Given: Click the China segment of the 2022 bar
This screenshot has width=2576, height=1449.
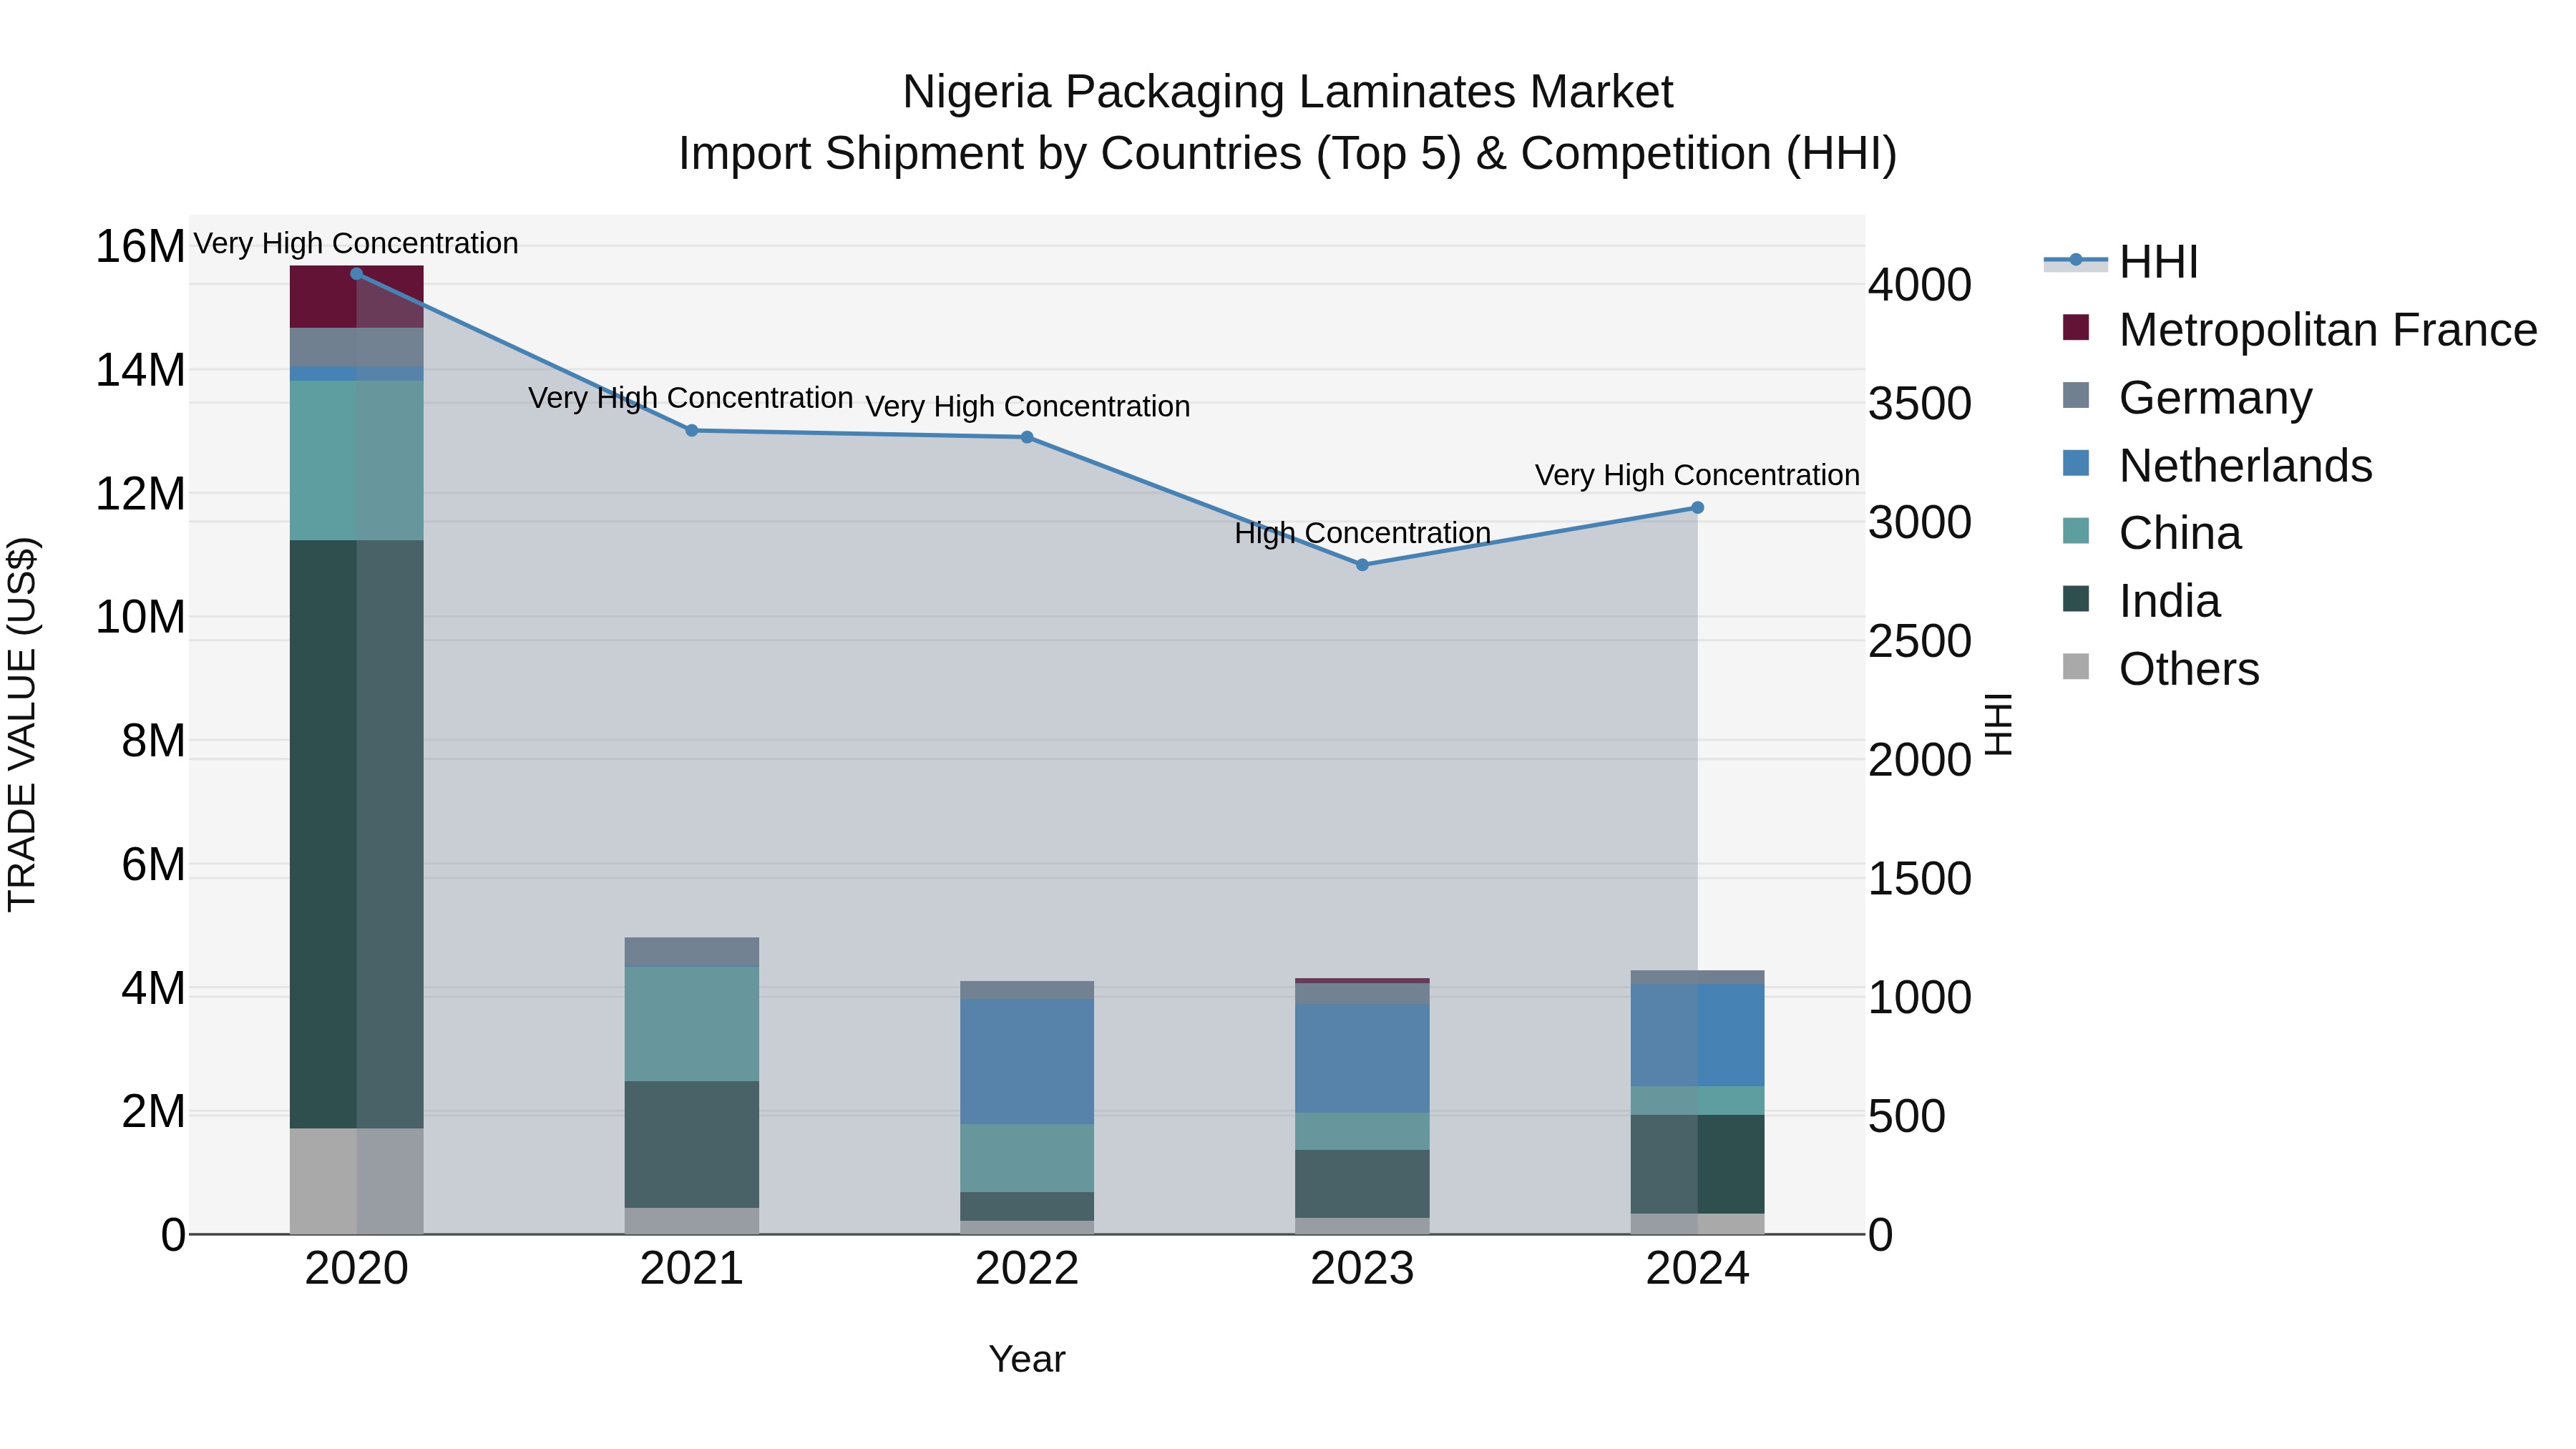Looking at the screenshot, I should (x=1027, y=1158).
